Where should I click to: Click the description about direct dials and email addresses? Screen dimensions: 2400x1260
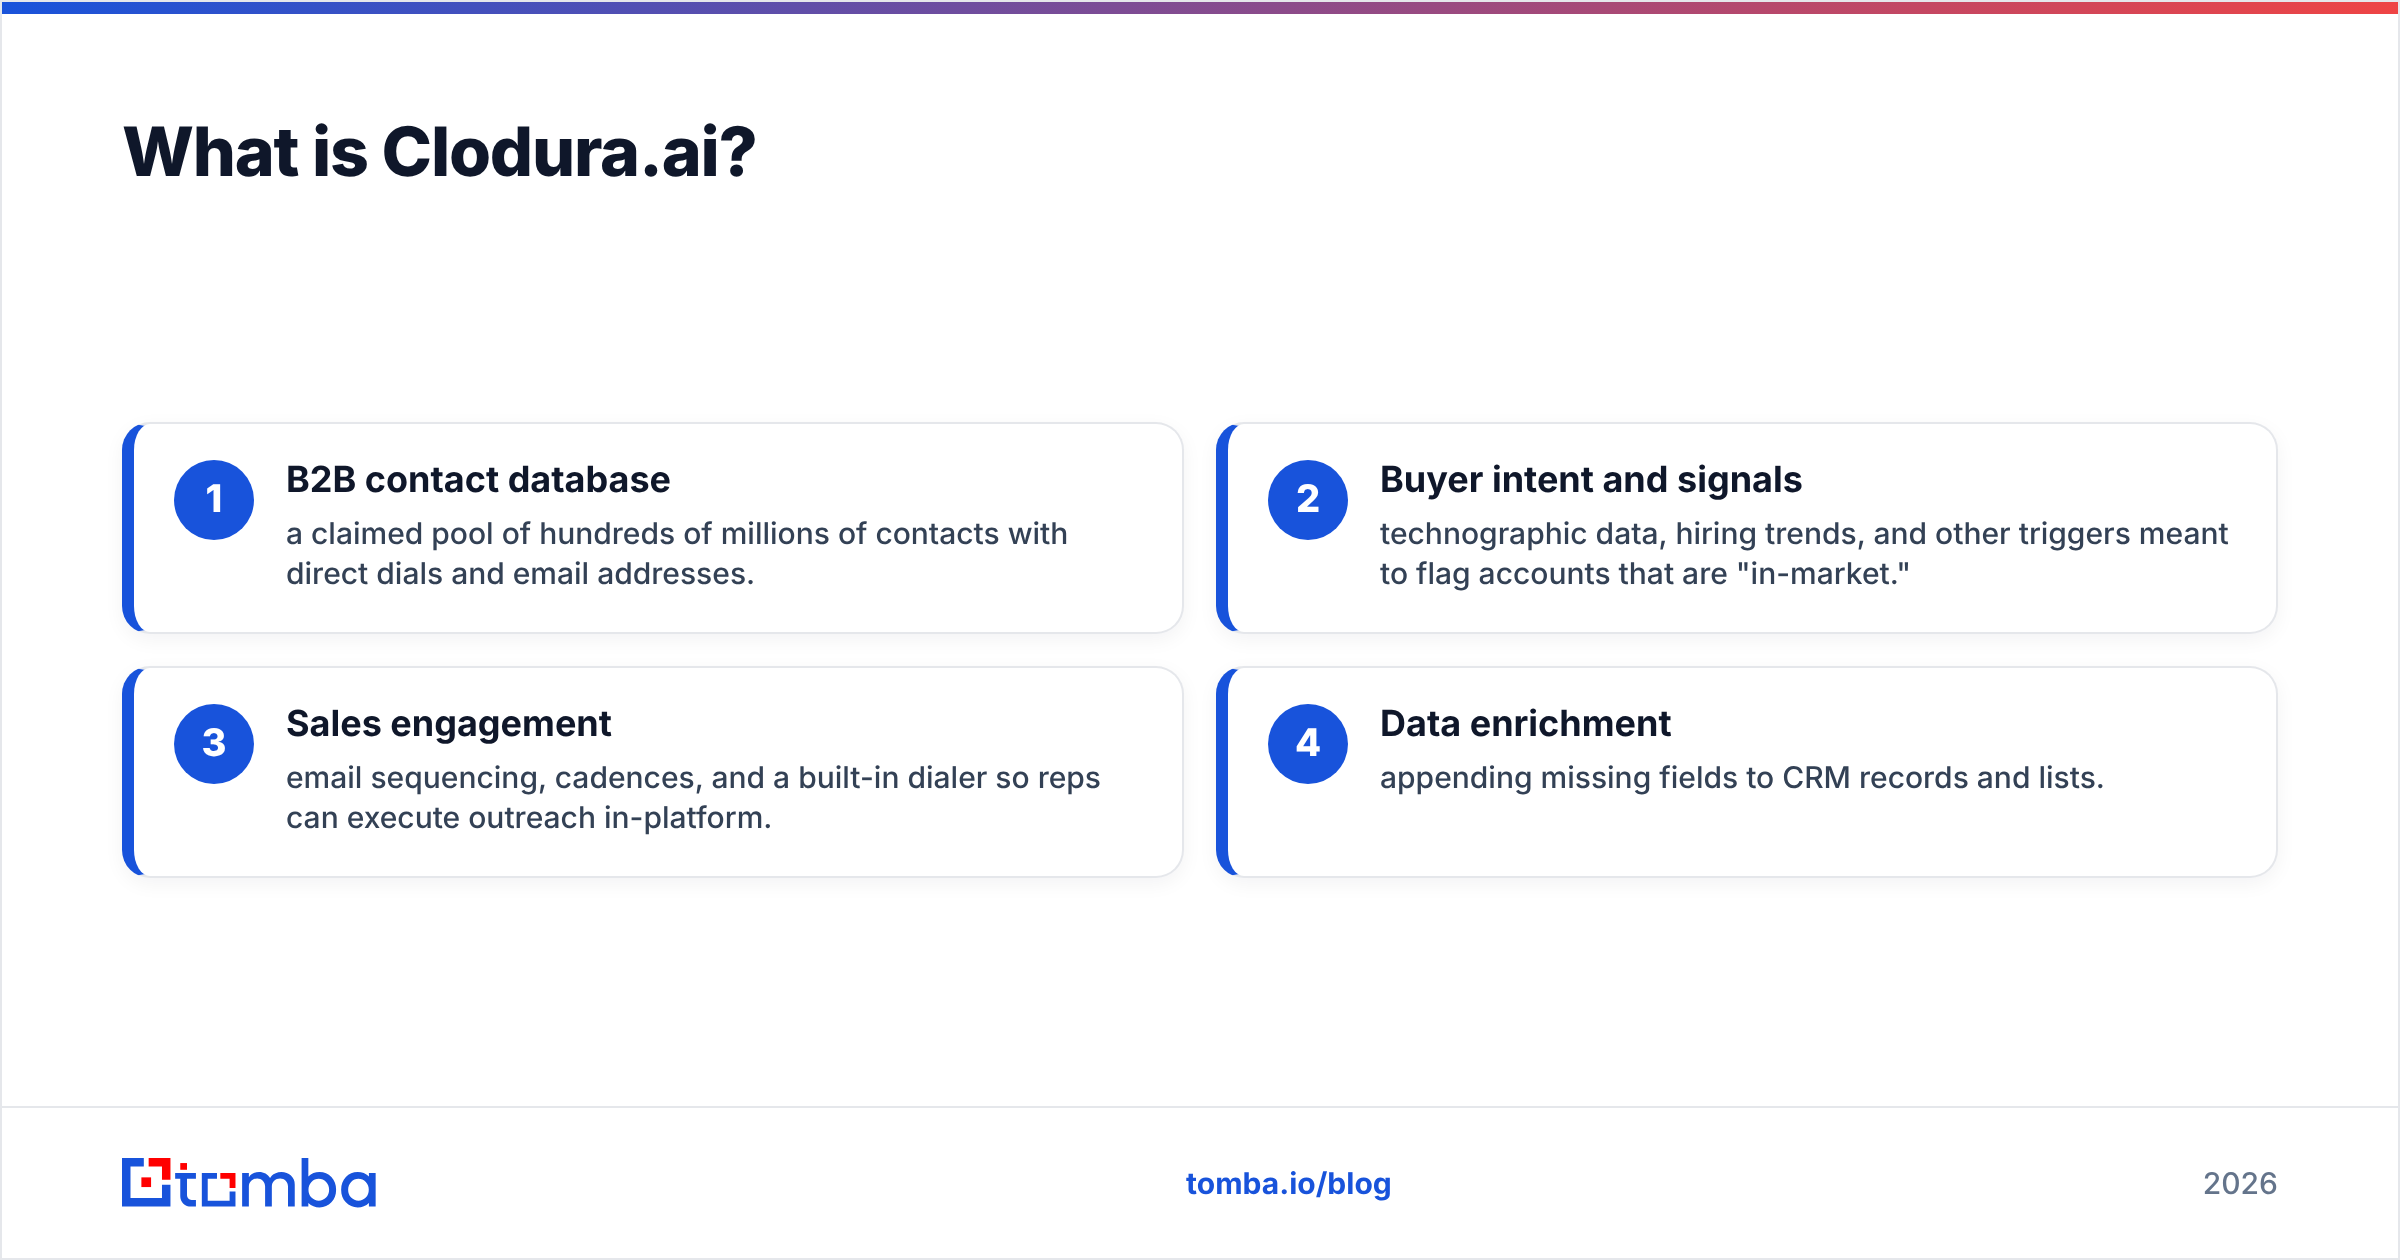[677, 554]
